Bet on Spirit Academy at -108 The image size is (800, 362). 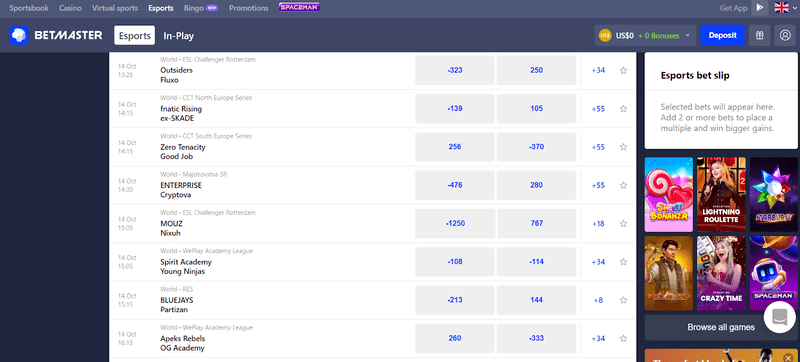pos(455,262)
